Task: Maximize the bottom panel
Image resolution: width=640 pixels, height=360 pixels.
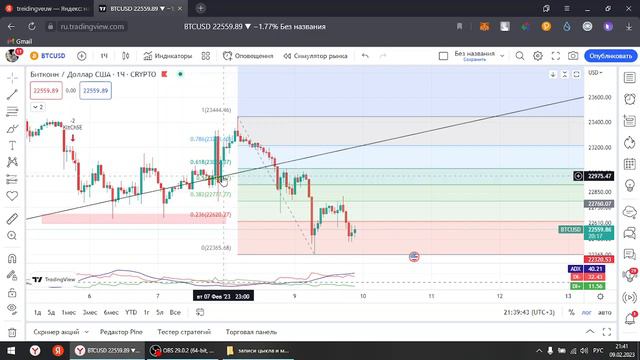Action: tap(607, 332)
